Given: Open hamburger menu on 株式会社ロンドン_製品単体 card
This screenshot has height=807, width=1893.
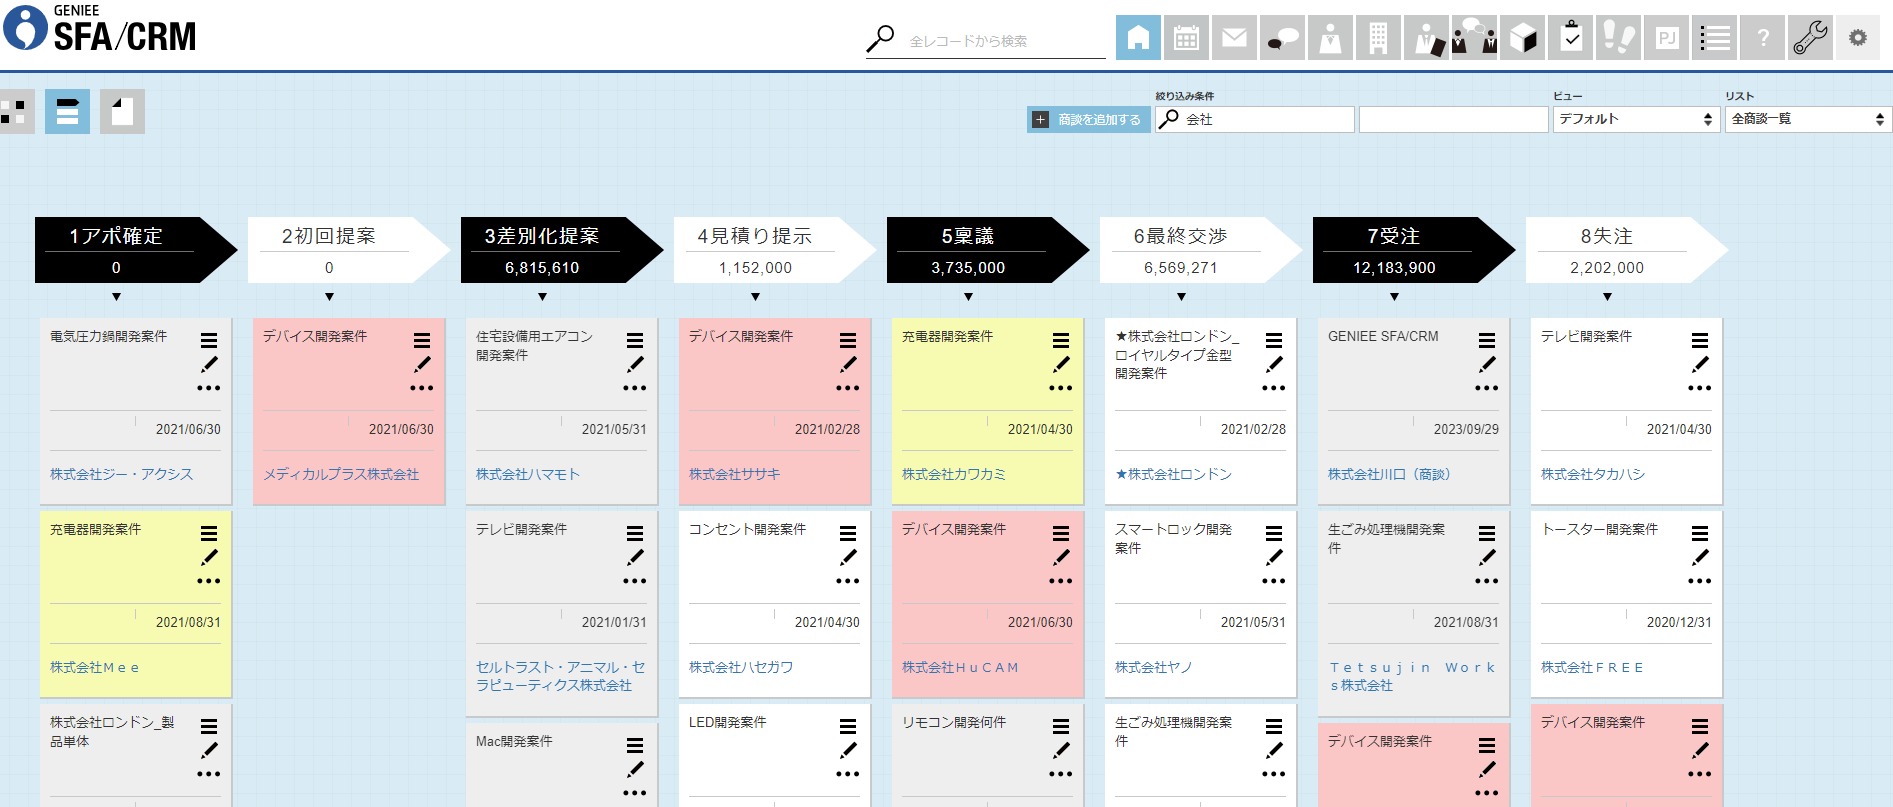Looking at the screenshot, I should click(x=209, y=727).
